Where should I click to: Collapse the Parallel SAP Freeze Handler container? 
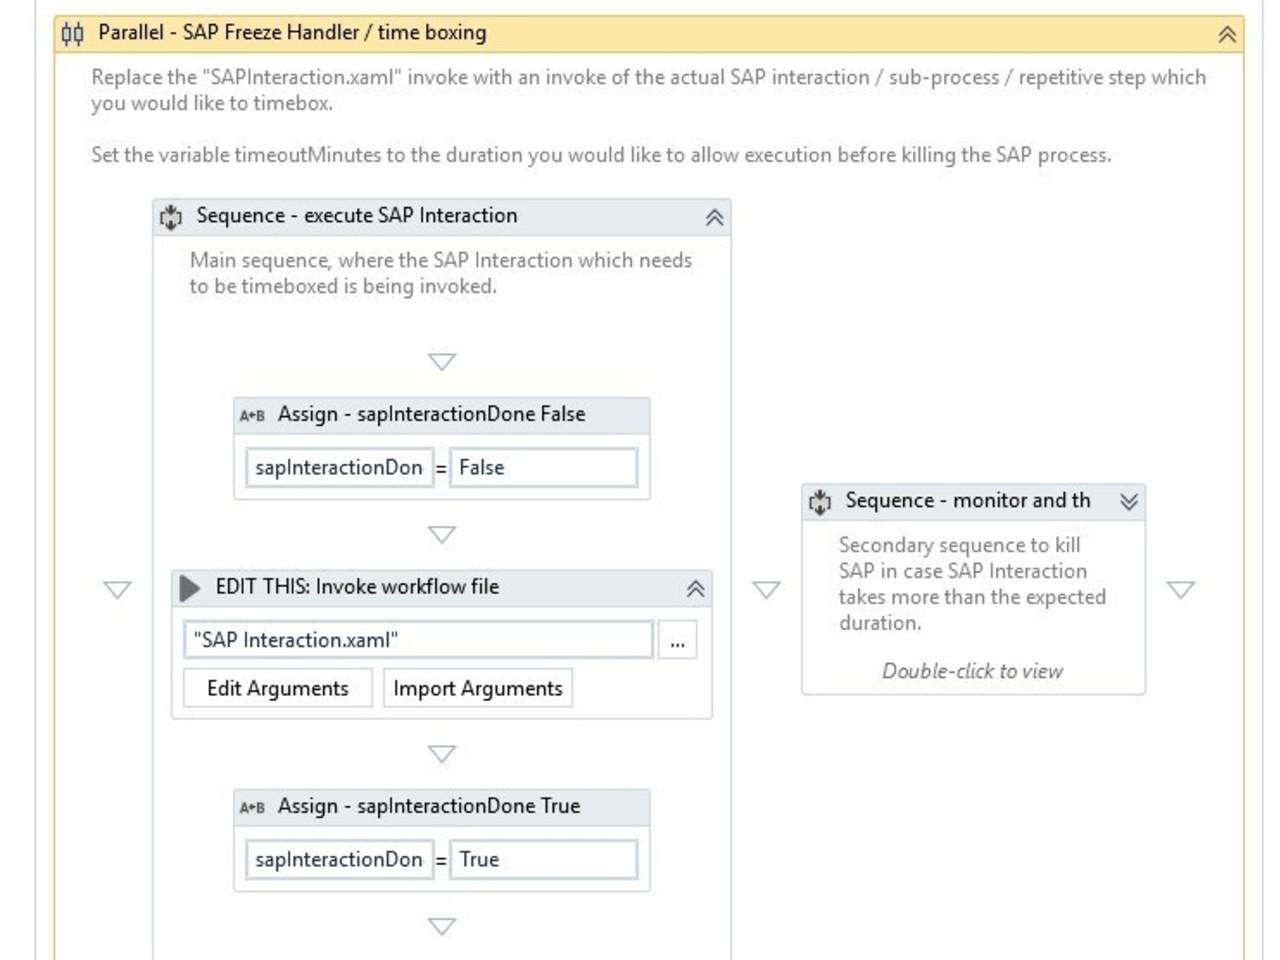coord(1227,34)
